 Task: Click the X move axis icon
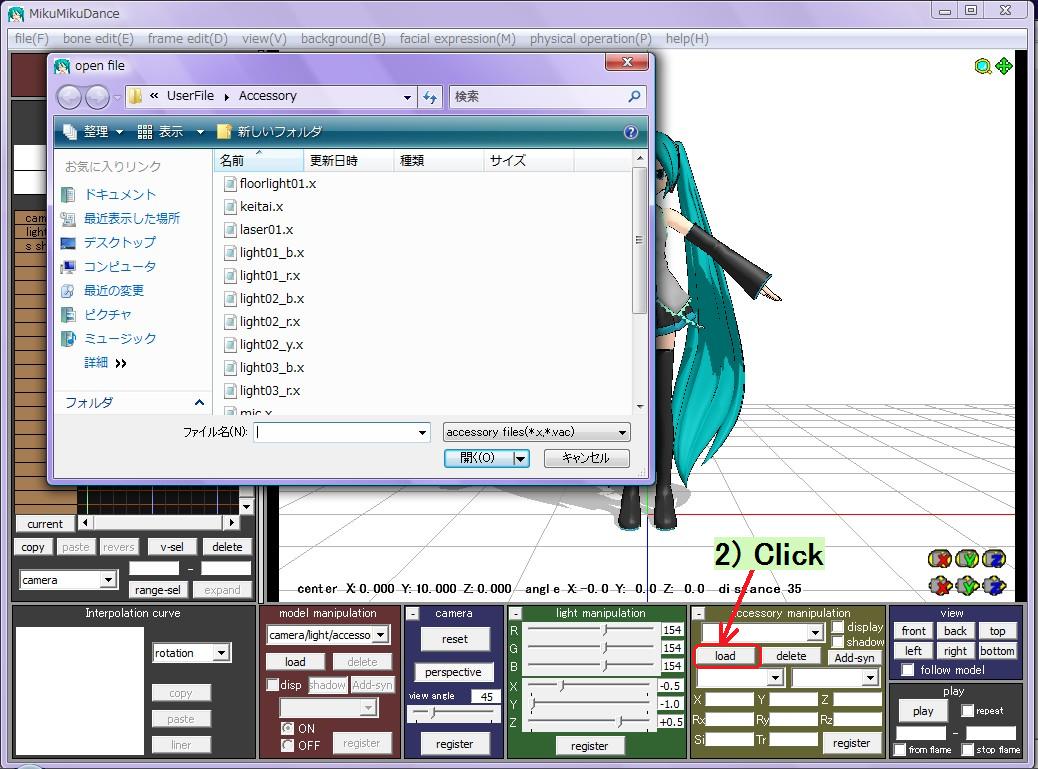tap(940, 586)
